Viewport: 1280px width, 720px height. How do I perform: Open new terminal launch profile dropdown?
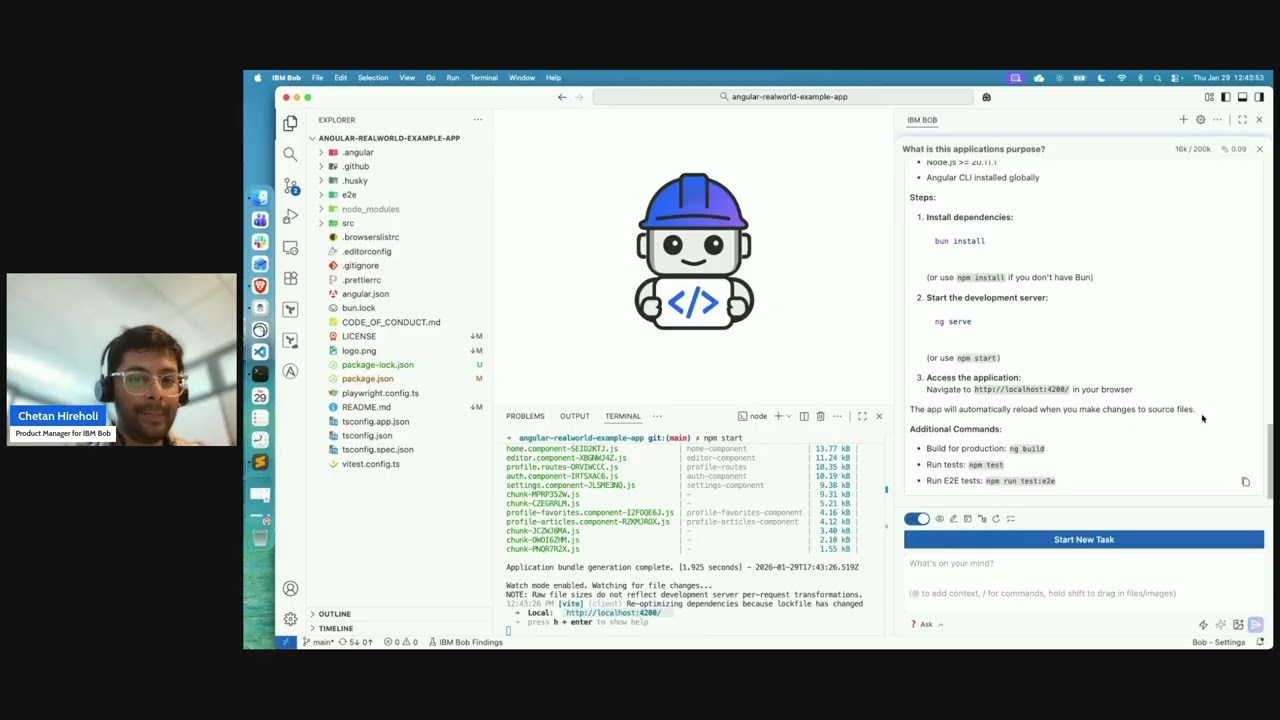tap(789, 416)
